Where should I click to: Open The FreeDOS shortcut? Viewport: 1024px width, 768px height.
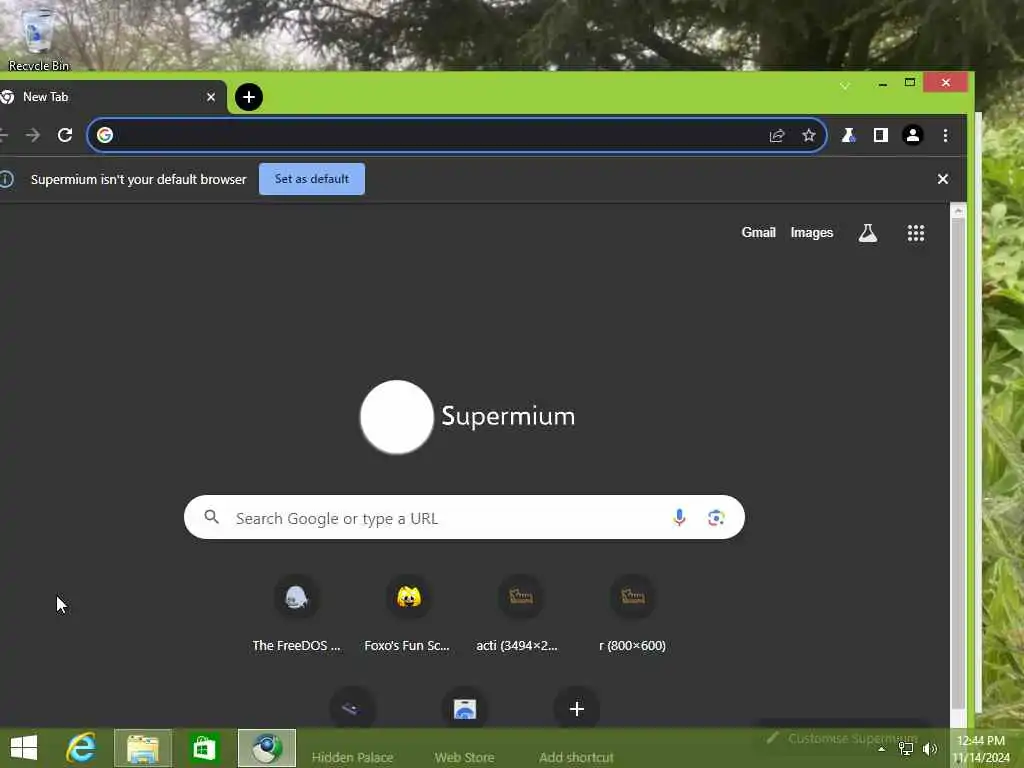click(x=296, y=613)
